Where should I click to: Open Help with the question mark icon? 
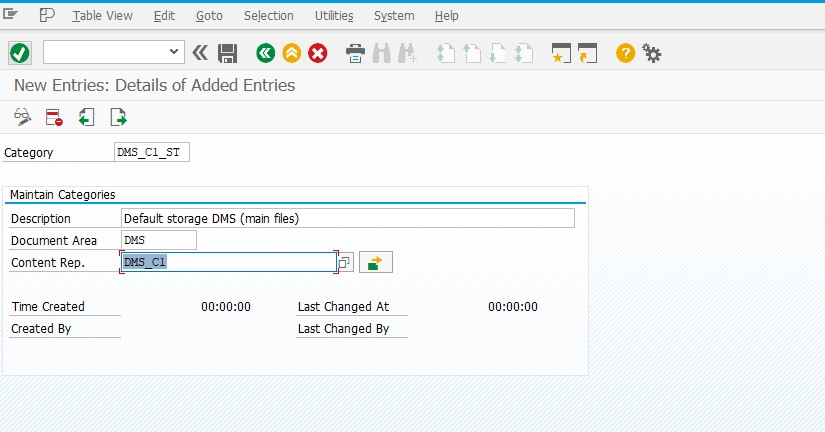(626, 53)
